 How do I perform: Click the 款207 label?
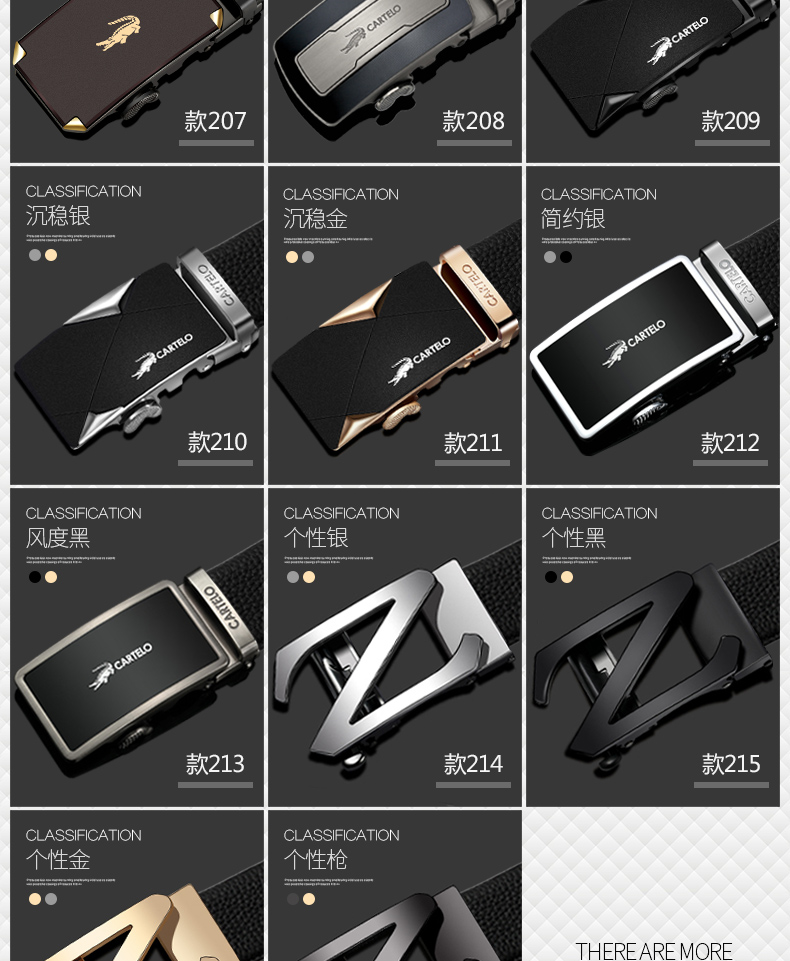(215, 121)
